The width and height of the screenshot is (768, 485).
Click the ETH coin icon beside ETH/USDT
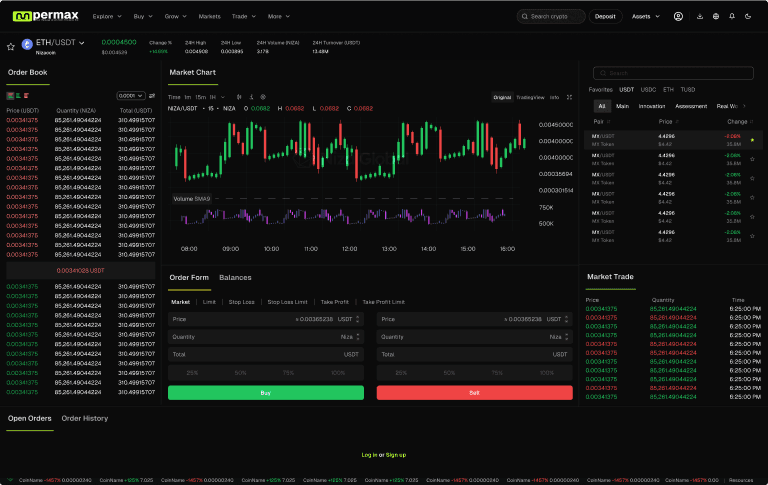[x=27, y=45]
